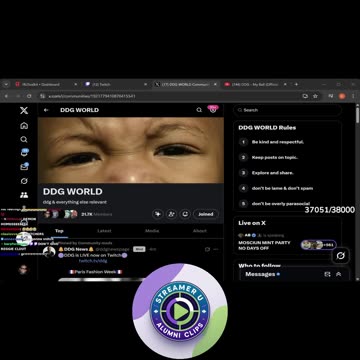Open the Communities people icon in sidebar
360x360 pixels.
[x=24, y=195]
